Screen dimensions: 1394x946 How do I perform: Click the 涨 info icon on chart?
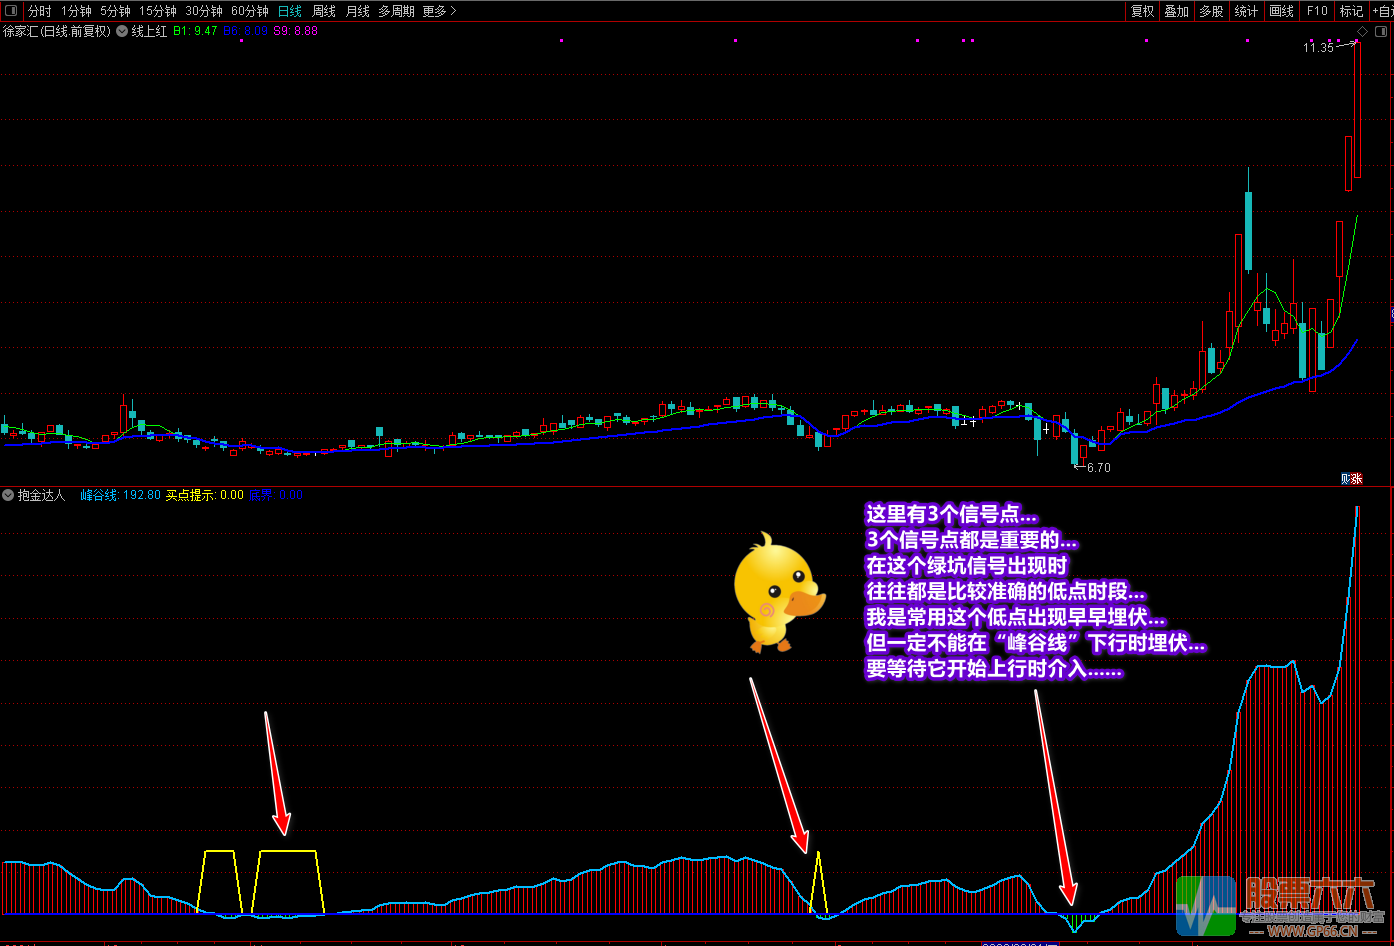click(1357, 478)
